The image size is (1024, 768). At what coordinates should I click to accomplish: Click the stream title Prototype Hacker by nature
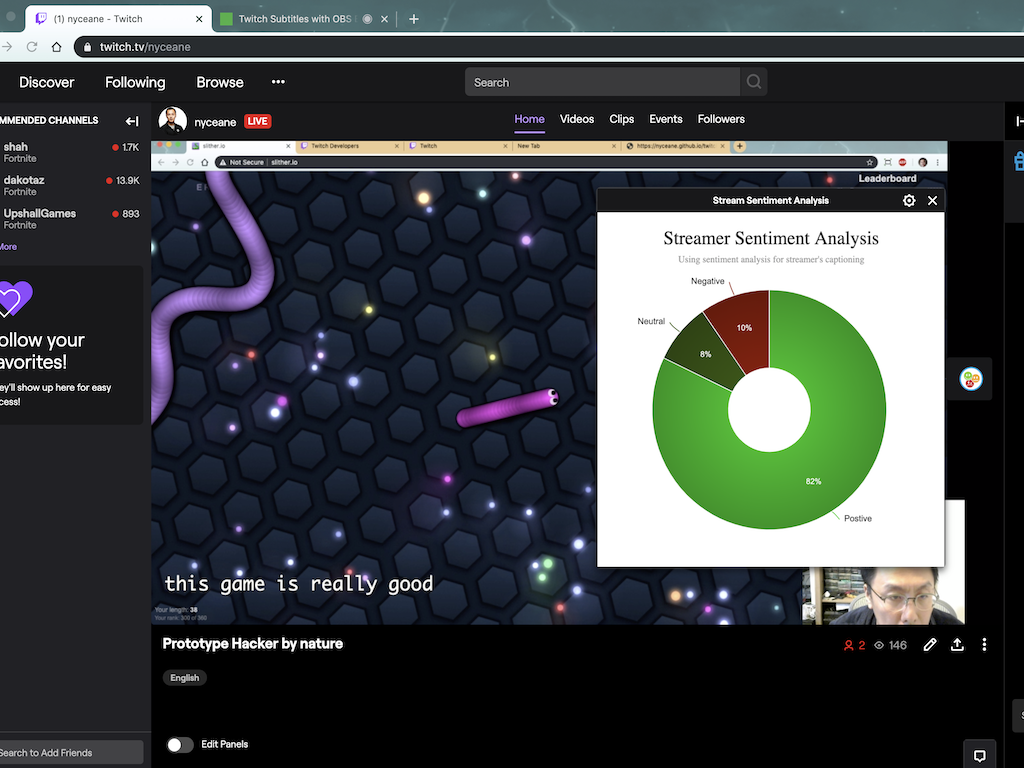(x=253, y=644)
